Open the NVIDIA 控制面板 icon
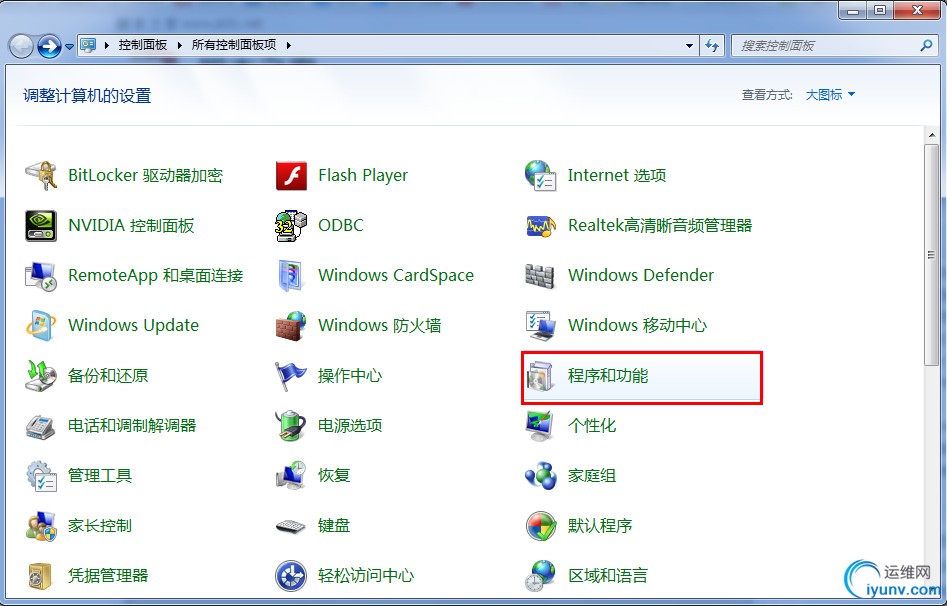 (x=40, y=225)
